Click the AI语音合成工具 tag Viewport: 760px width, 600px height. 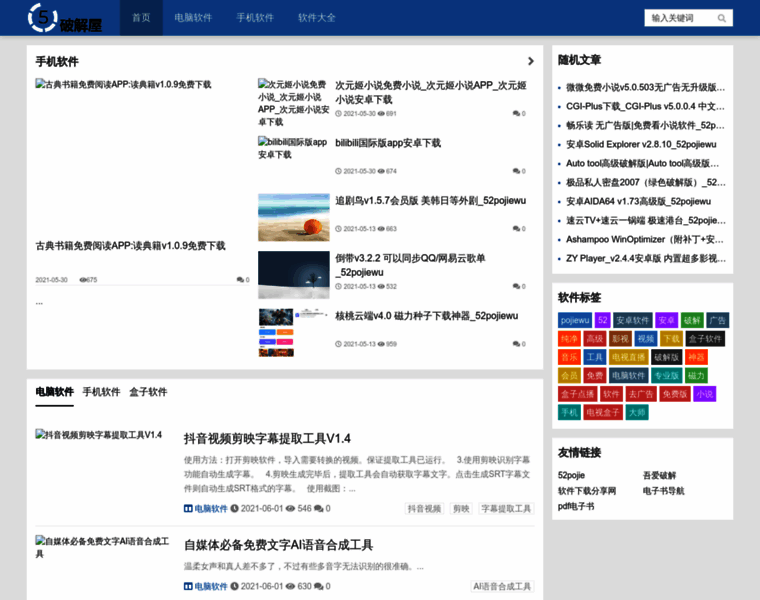502,586
